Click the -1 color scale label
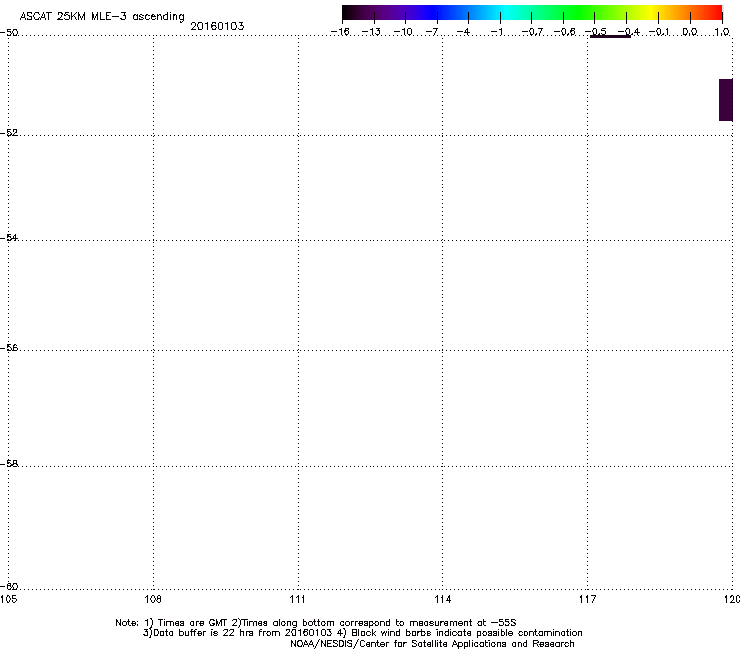The width and height of the screenshot is (740, 650). pyautogui.click(x=496, y=32)
